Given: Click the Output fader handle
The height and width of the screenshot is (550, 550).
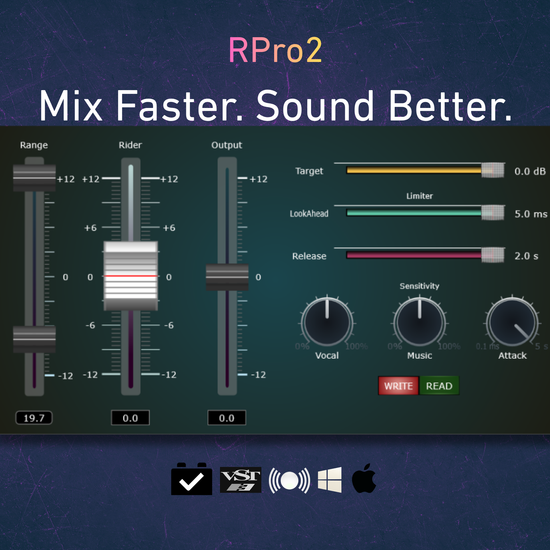Looking at the screenshot, I should (227, 277).
